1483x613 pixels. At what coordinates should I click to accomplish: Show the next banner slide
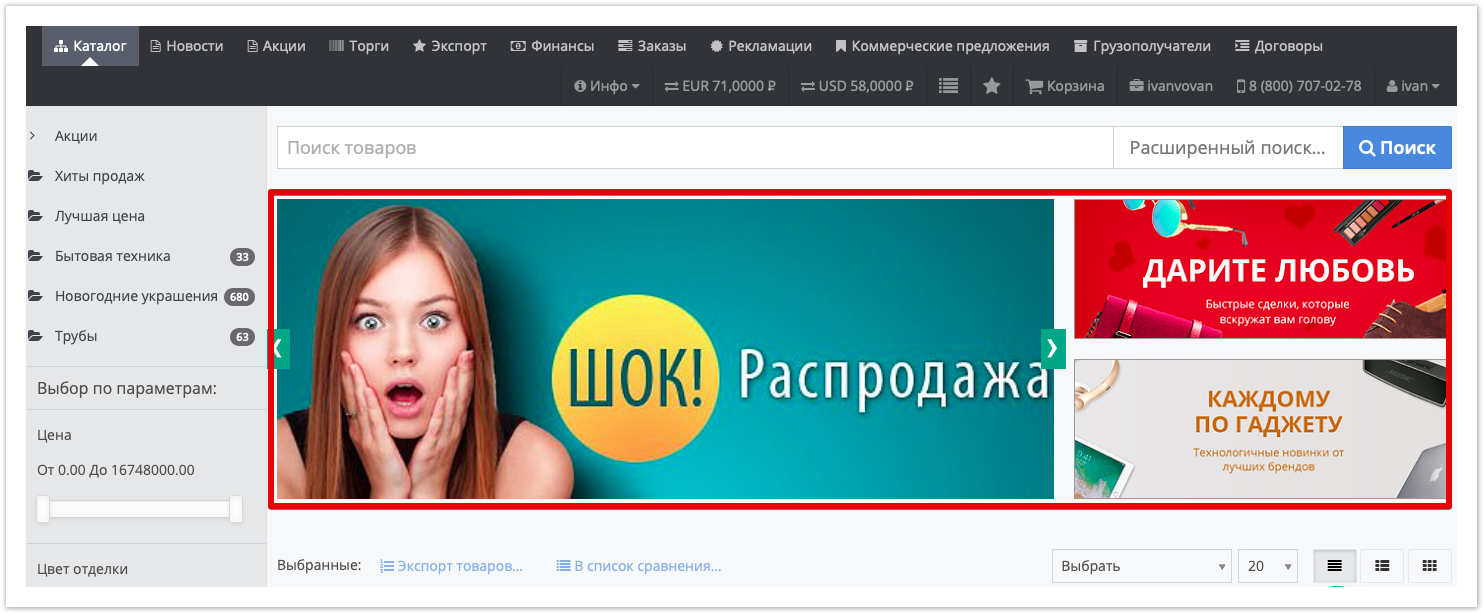click(x=1053, y=349)
